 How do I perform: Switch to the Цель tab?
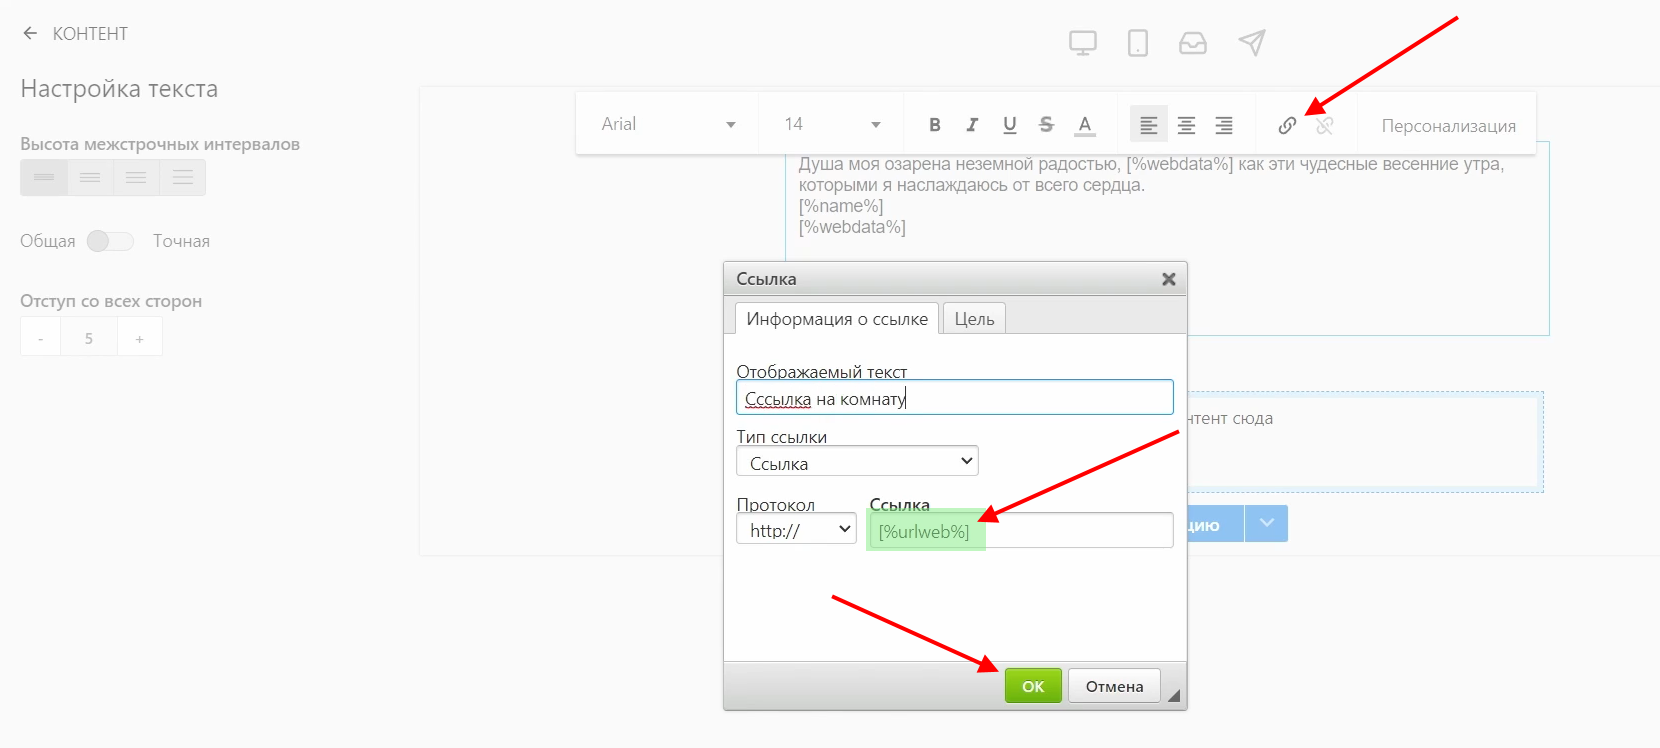click(974, 319)
